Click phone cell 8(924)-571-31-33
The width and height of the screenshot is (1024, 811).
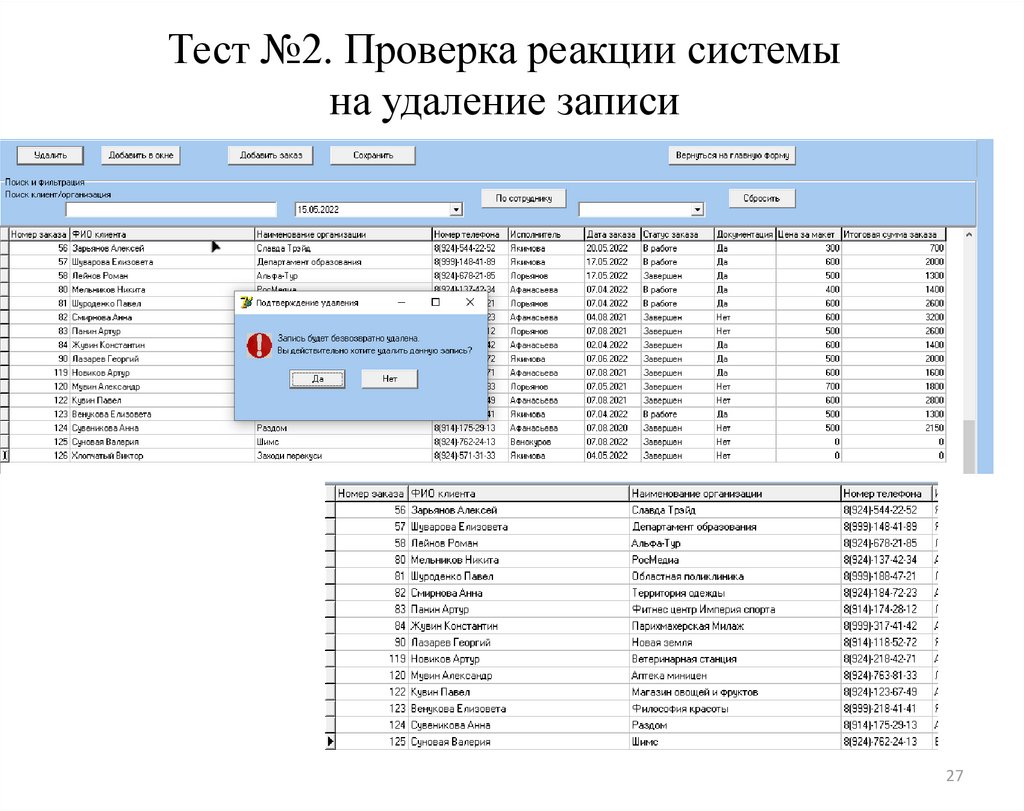[x=470, y=456]
